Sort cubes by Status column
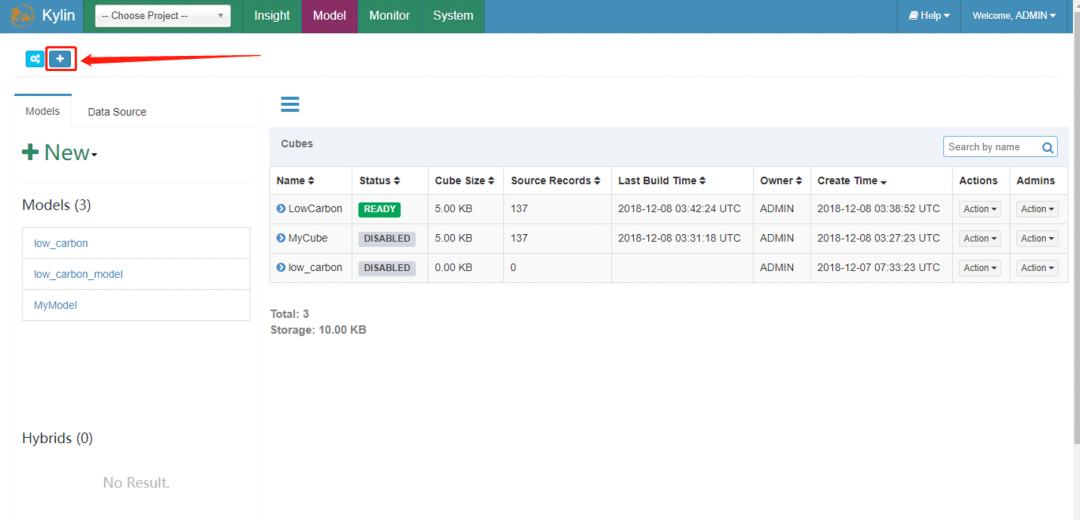The image size is (1080, 520). 380,180
